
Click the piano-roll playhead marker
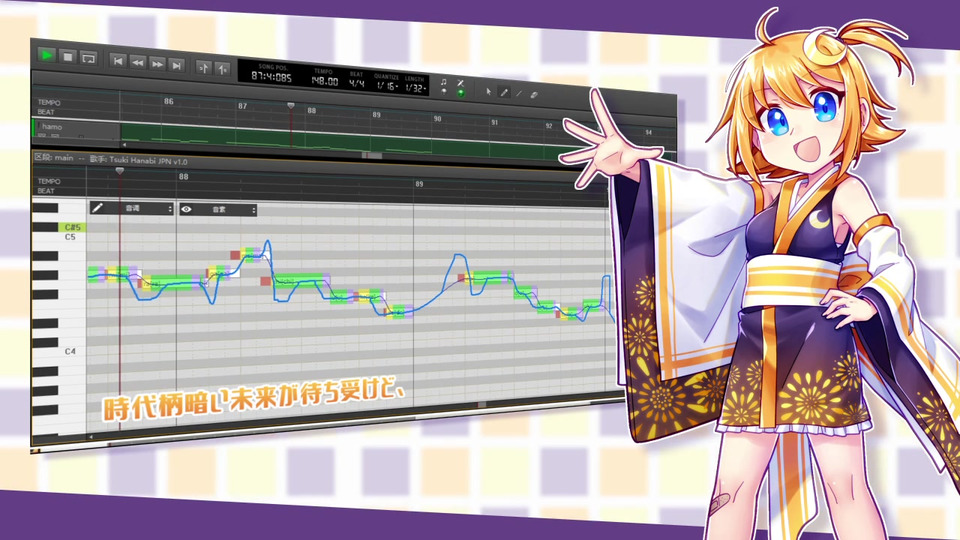pos(120,171)
